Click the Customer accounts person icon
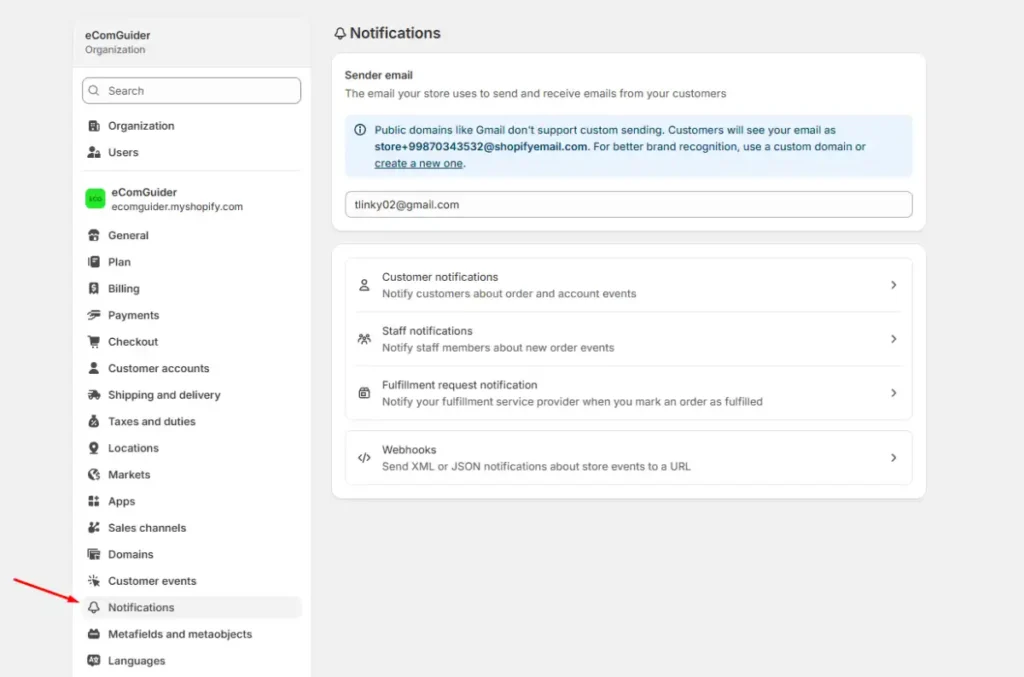Screen dimensions: 1024x677 94,368
